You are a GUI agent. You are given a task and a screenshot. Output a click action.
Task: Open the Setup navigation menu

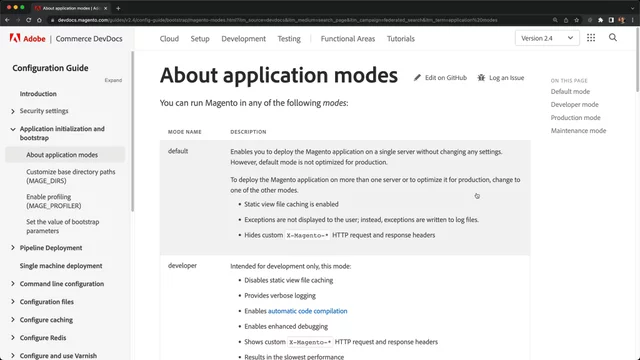click(x=200, y=38)
